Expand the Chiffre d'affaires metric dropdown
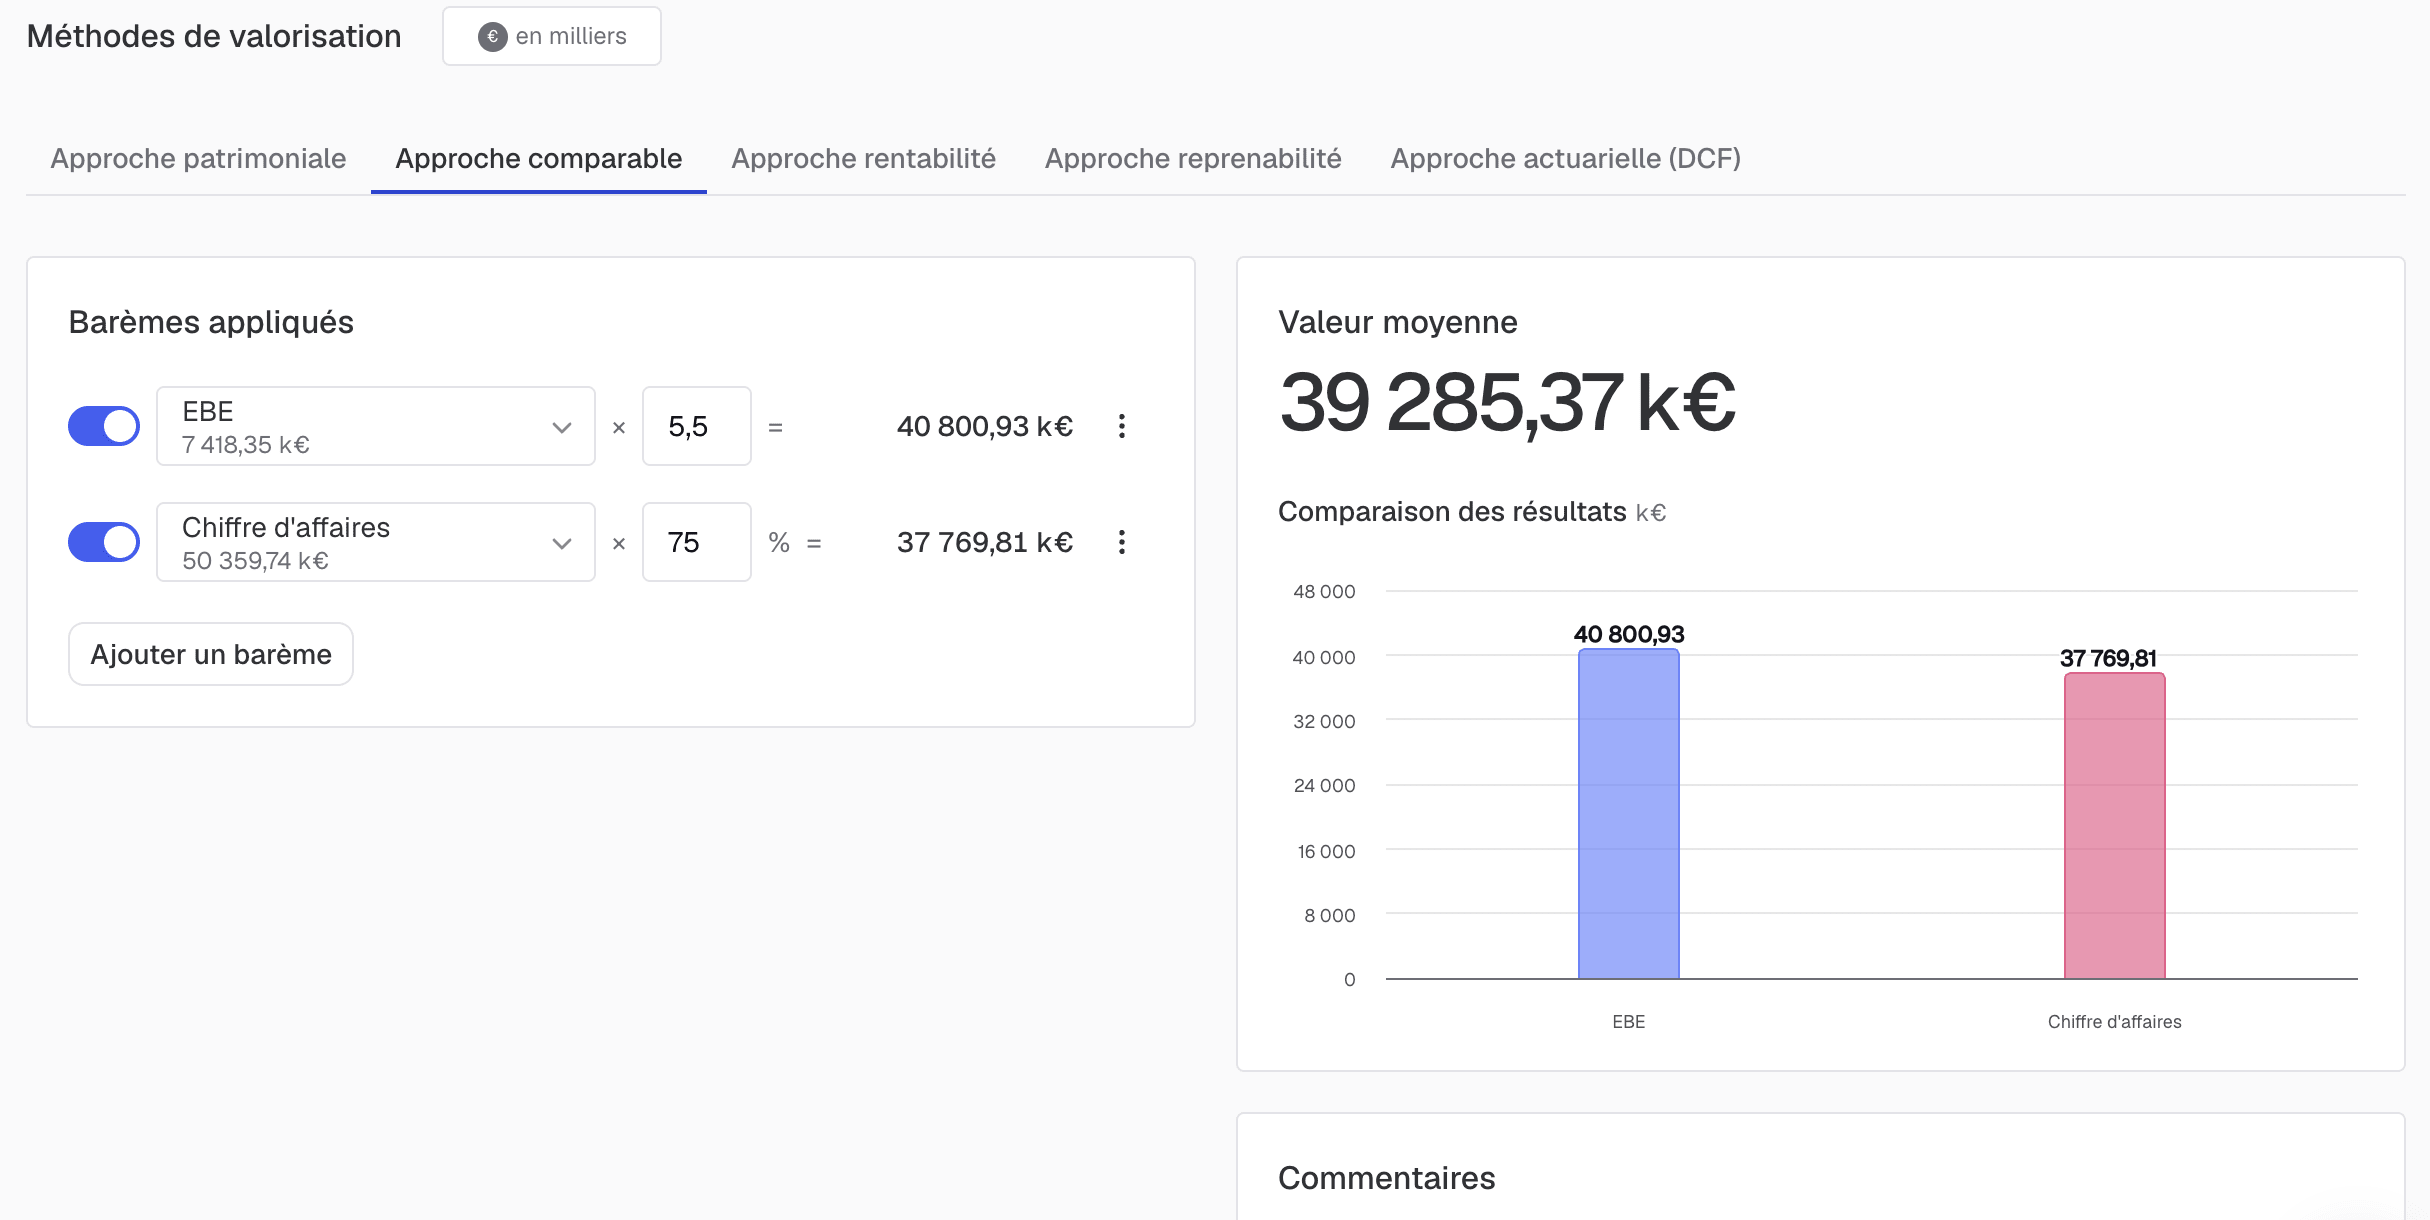The height and width of the screenshot is (1220, 2430). coord(376,542)
